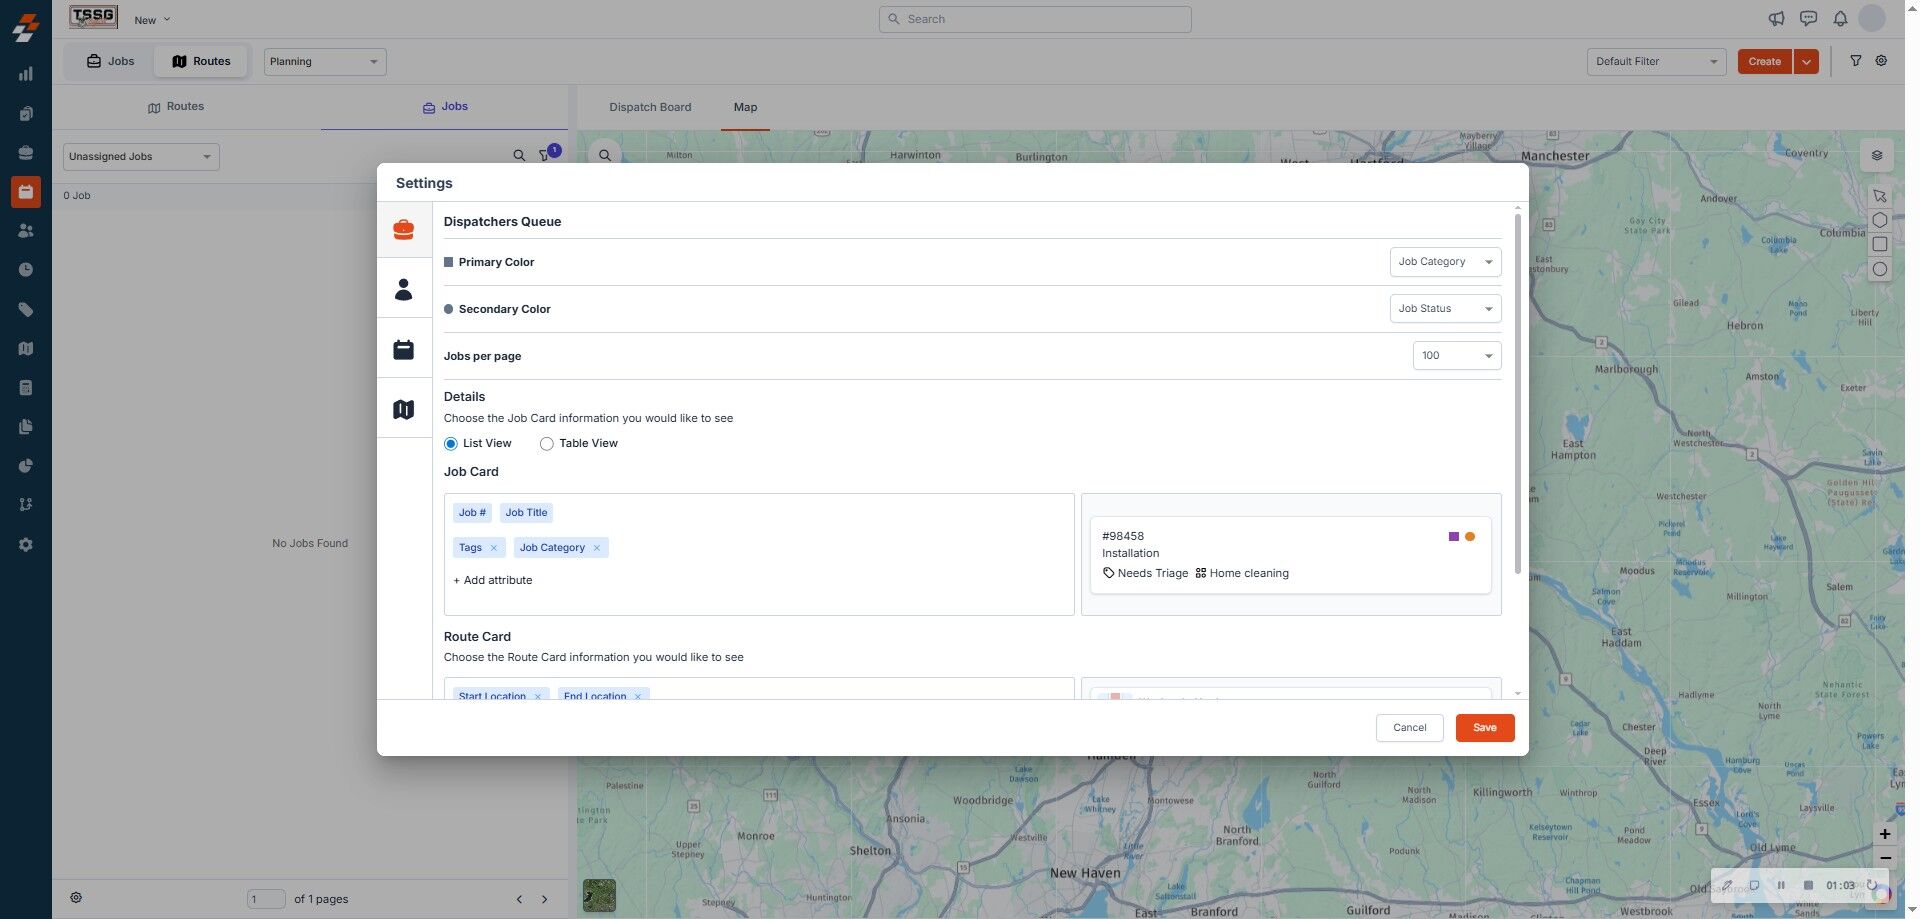Open the map settings section icon
This screenshot has height=919, width=1920.
point(403,410)
